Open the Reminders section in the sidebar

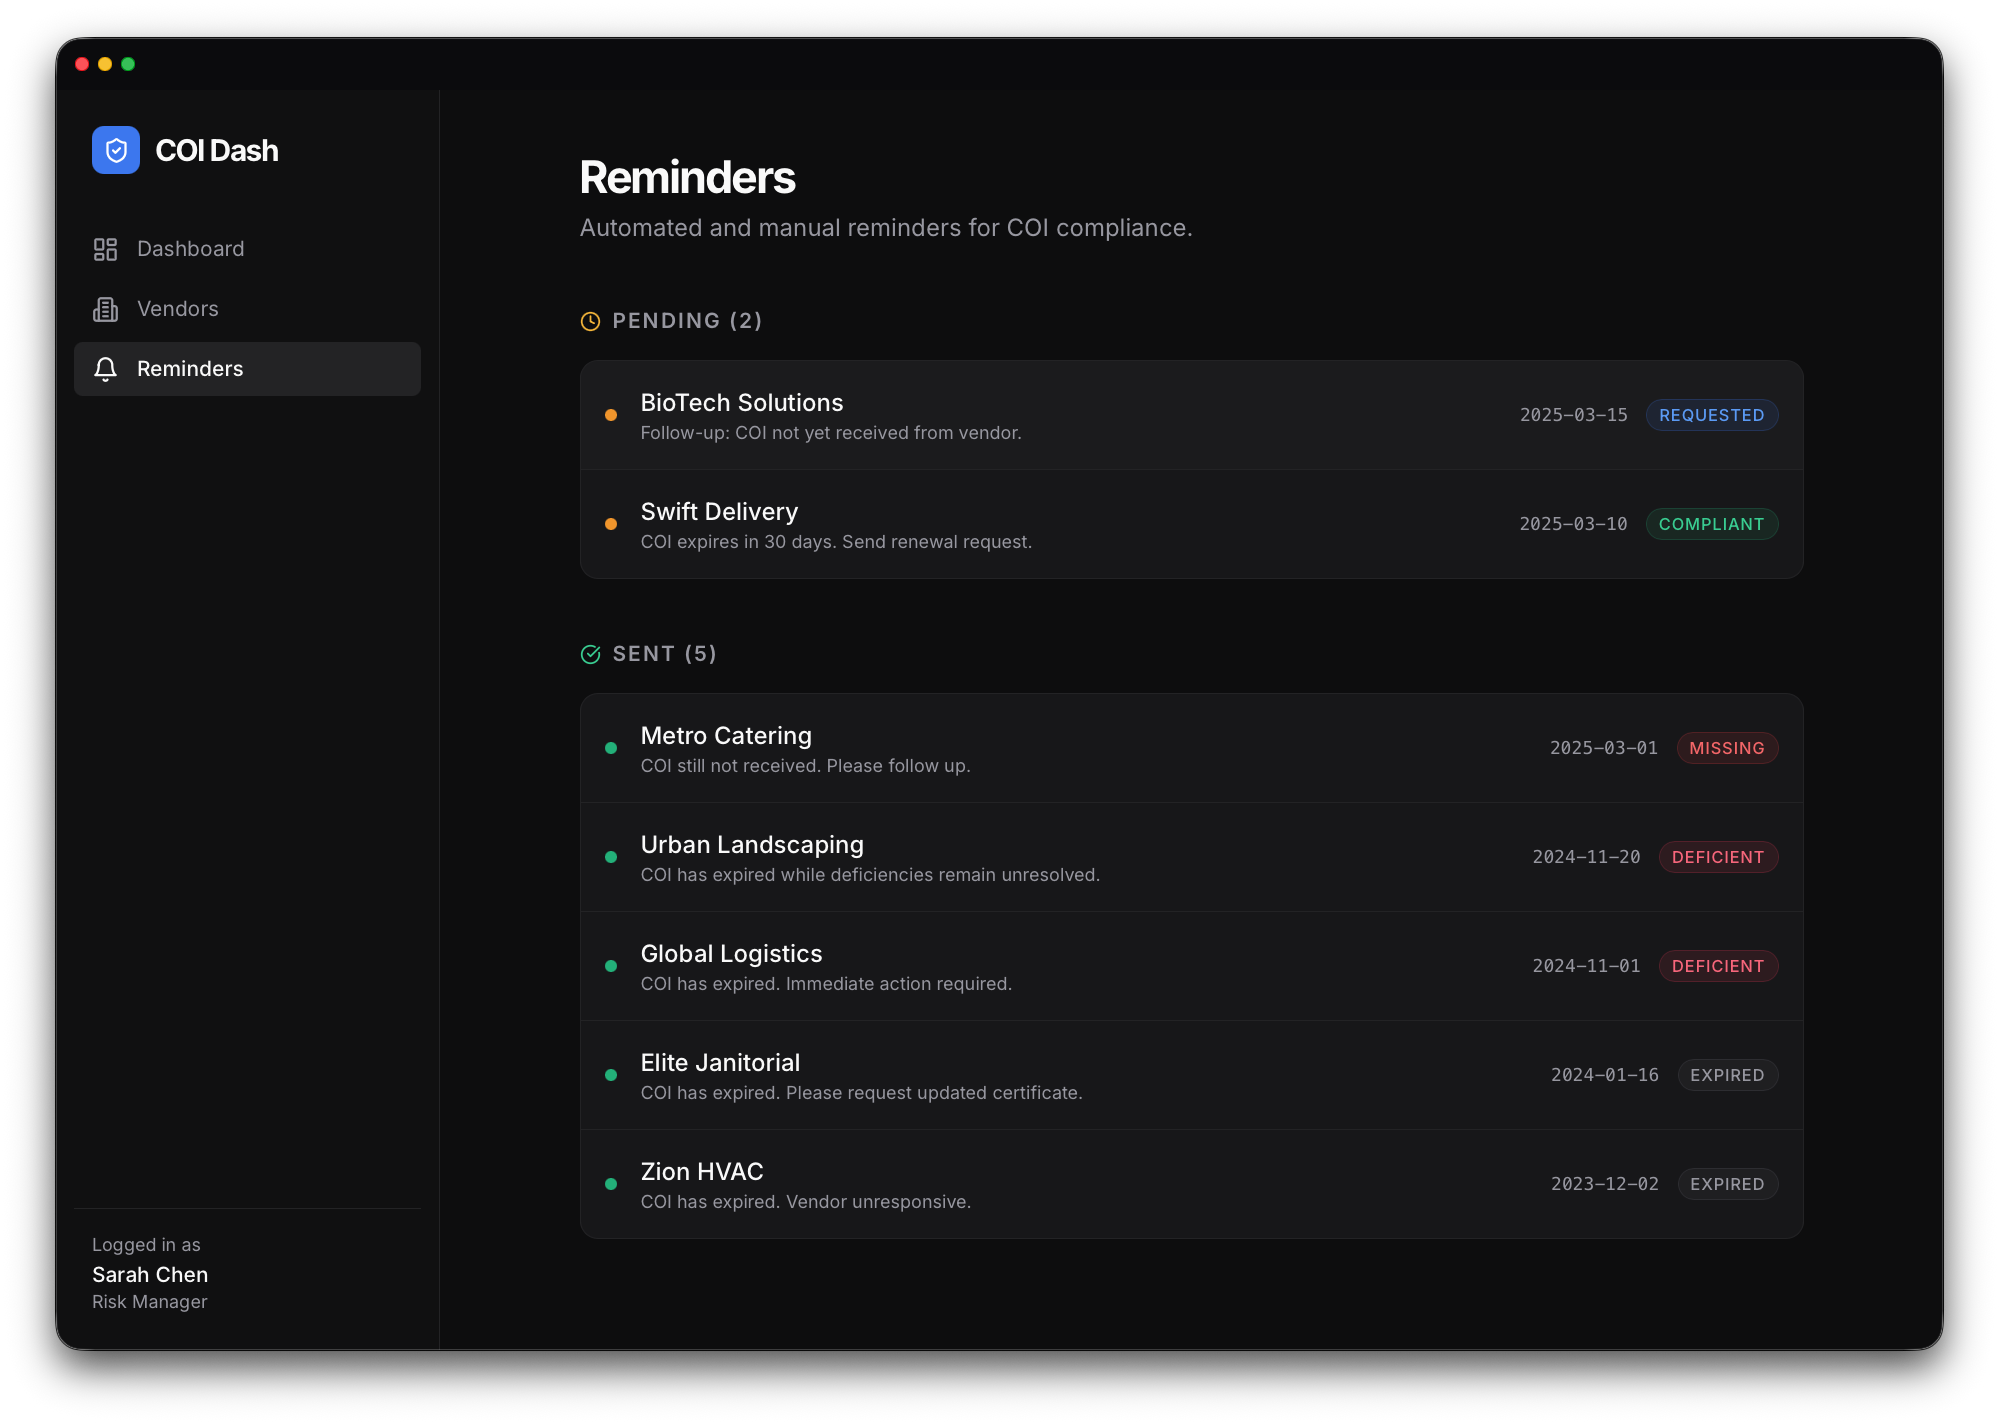tap(190, 369)
